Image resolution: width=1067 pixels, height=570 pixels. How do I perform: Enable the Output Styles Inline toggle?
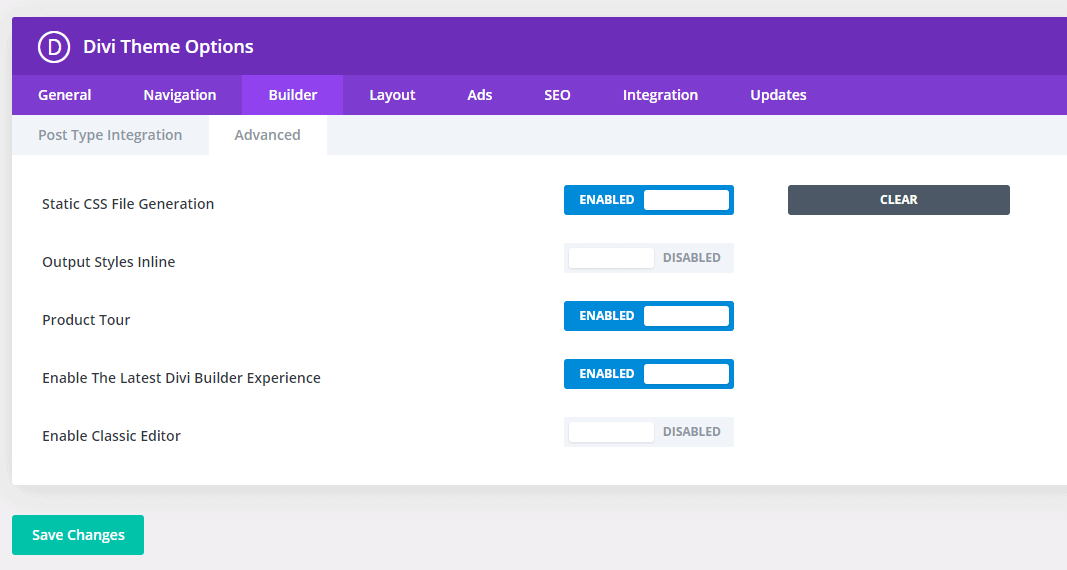coord(649,258)
